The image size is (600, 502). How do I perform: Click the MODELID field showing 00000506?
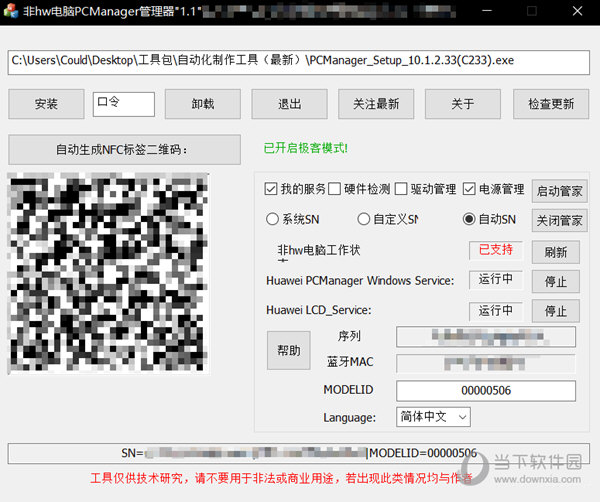pos(486,391)
